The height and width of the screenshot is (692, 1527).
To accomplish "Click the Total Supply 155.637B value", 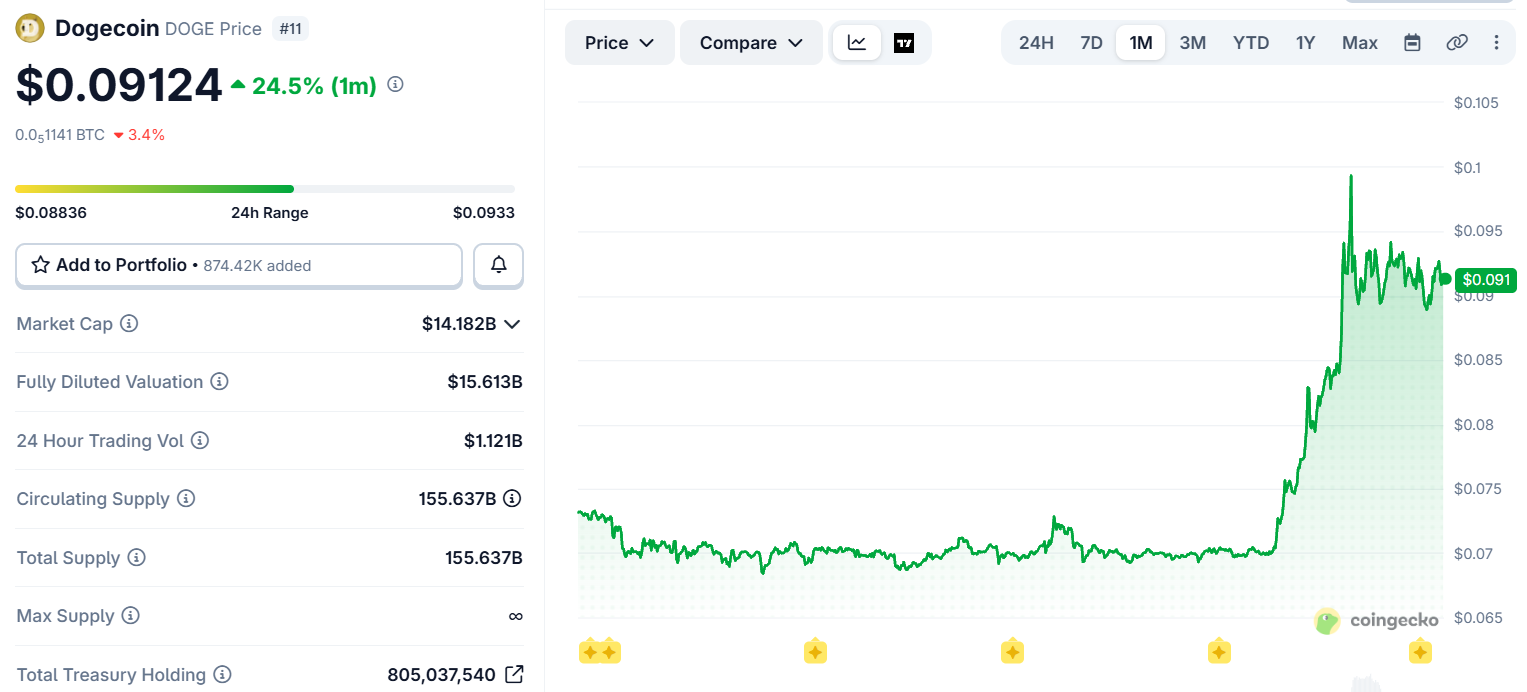I will tap(484, 557).
